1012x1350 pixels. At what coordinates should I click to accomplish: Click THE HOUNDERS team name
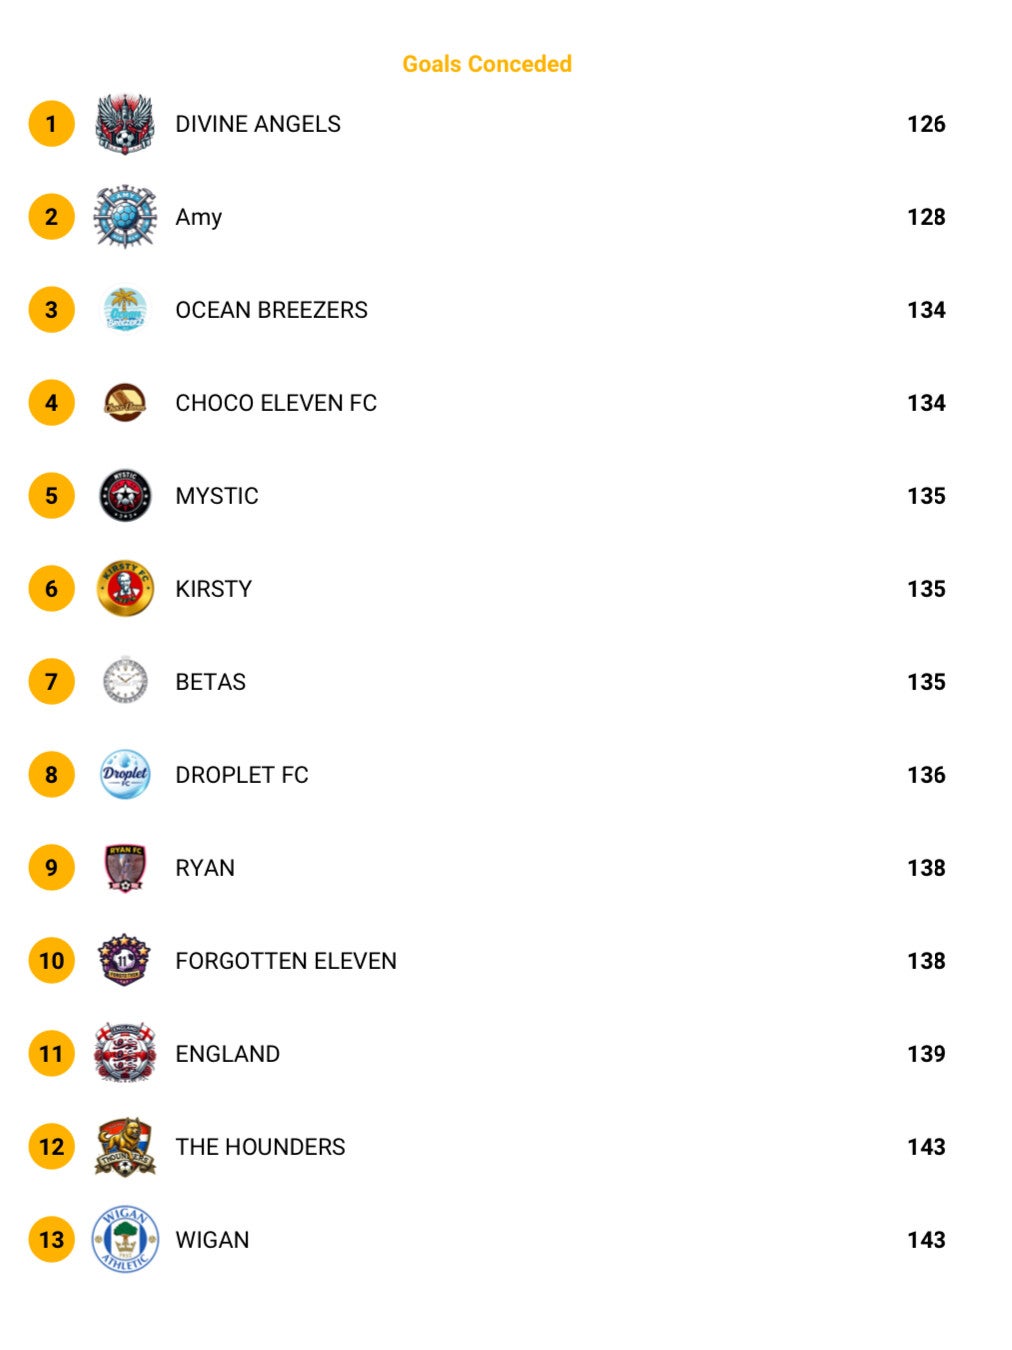[x=260, y=1147]
